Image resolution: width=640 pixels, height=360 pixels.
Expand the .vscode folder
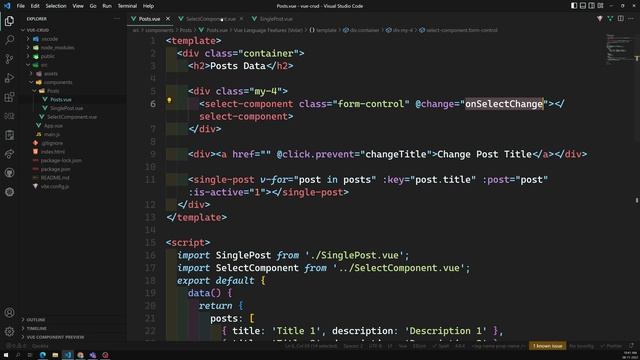[49, 39]
